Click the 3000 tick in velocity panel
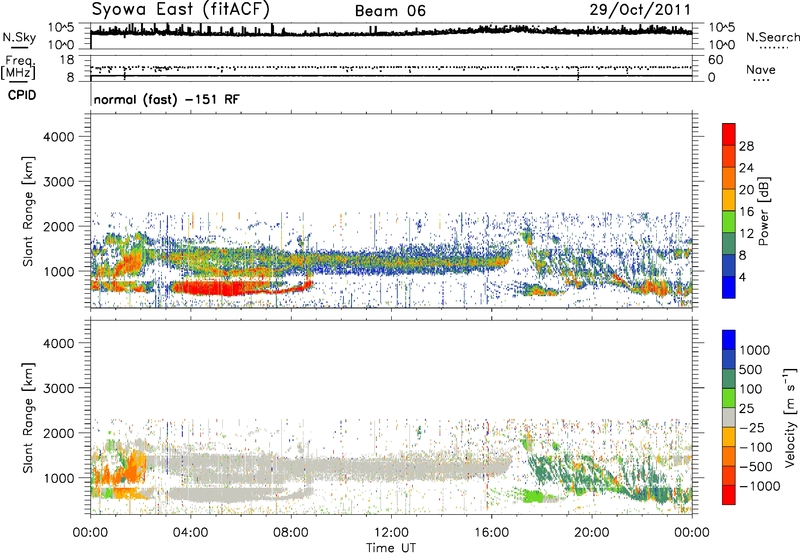 [59, 388]
